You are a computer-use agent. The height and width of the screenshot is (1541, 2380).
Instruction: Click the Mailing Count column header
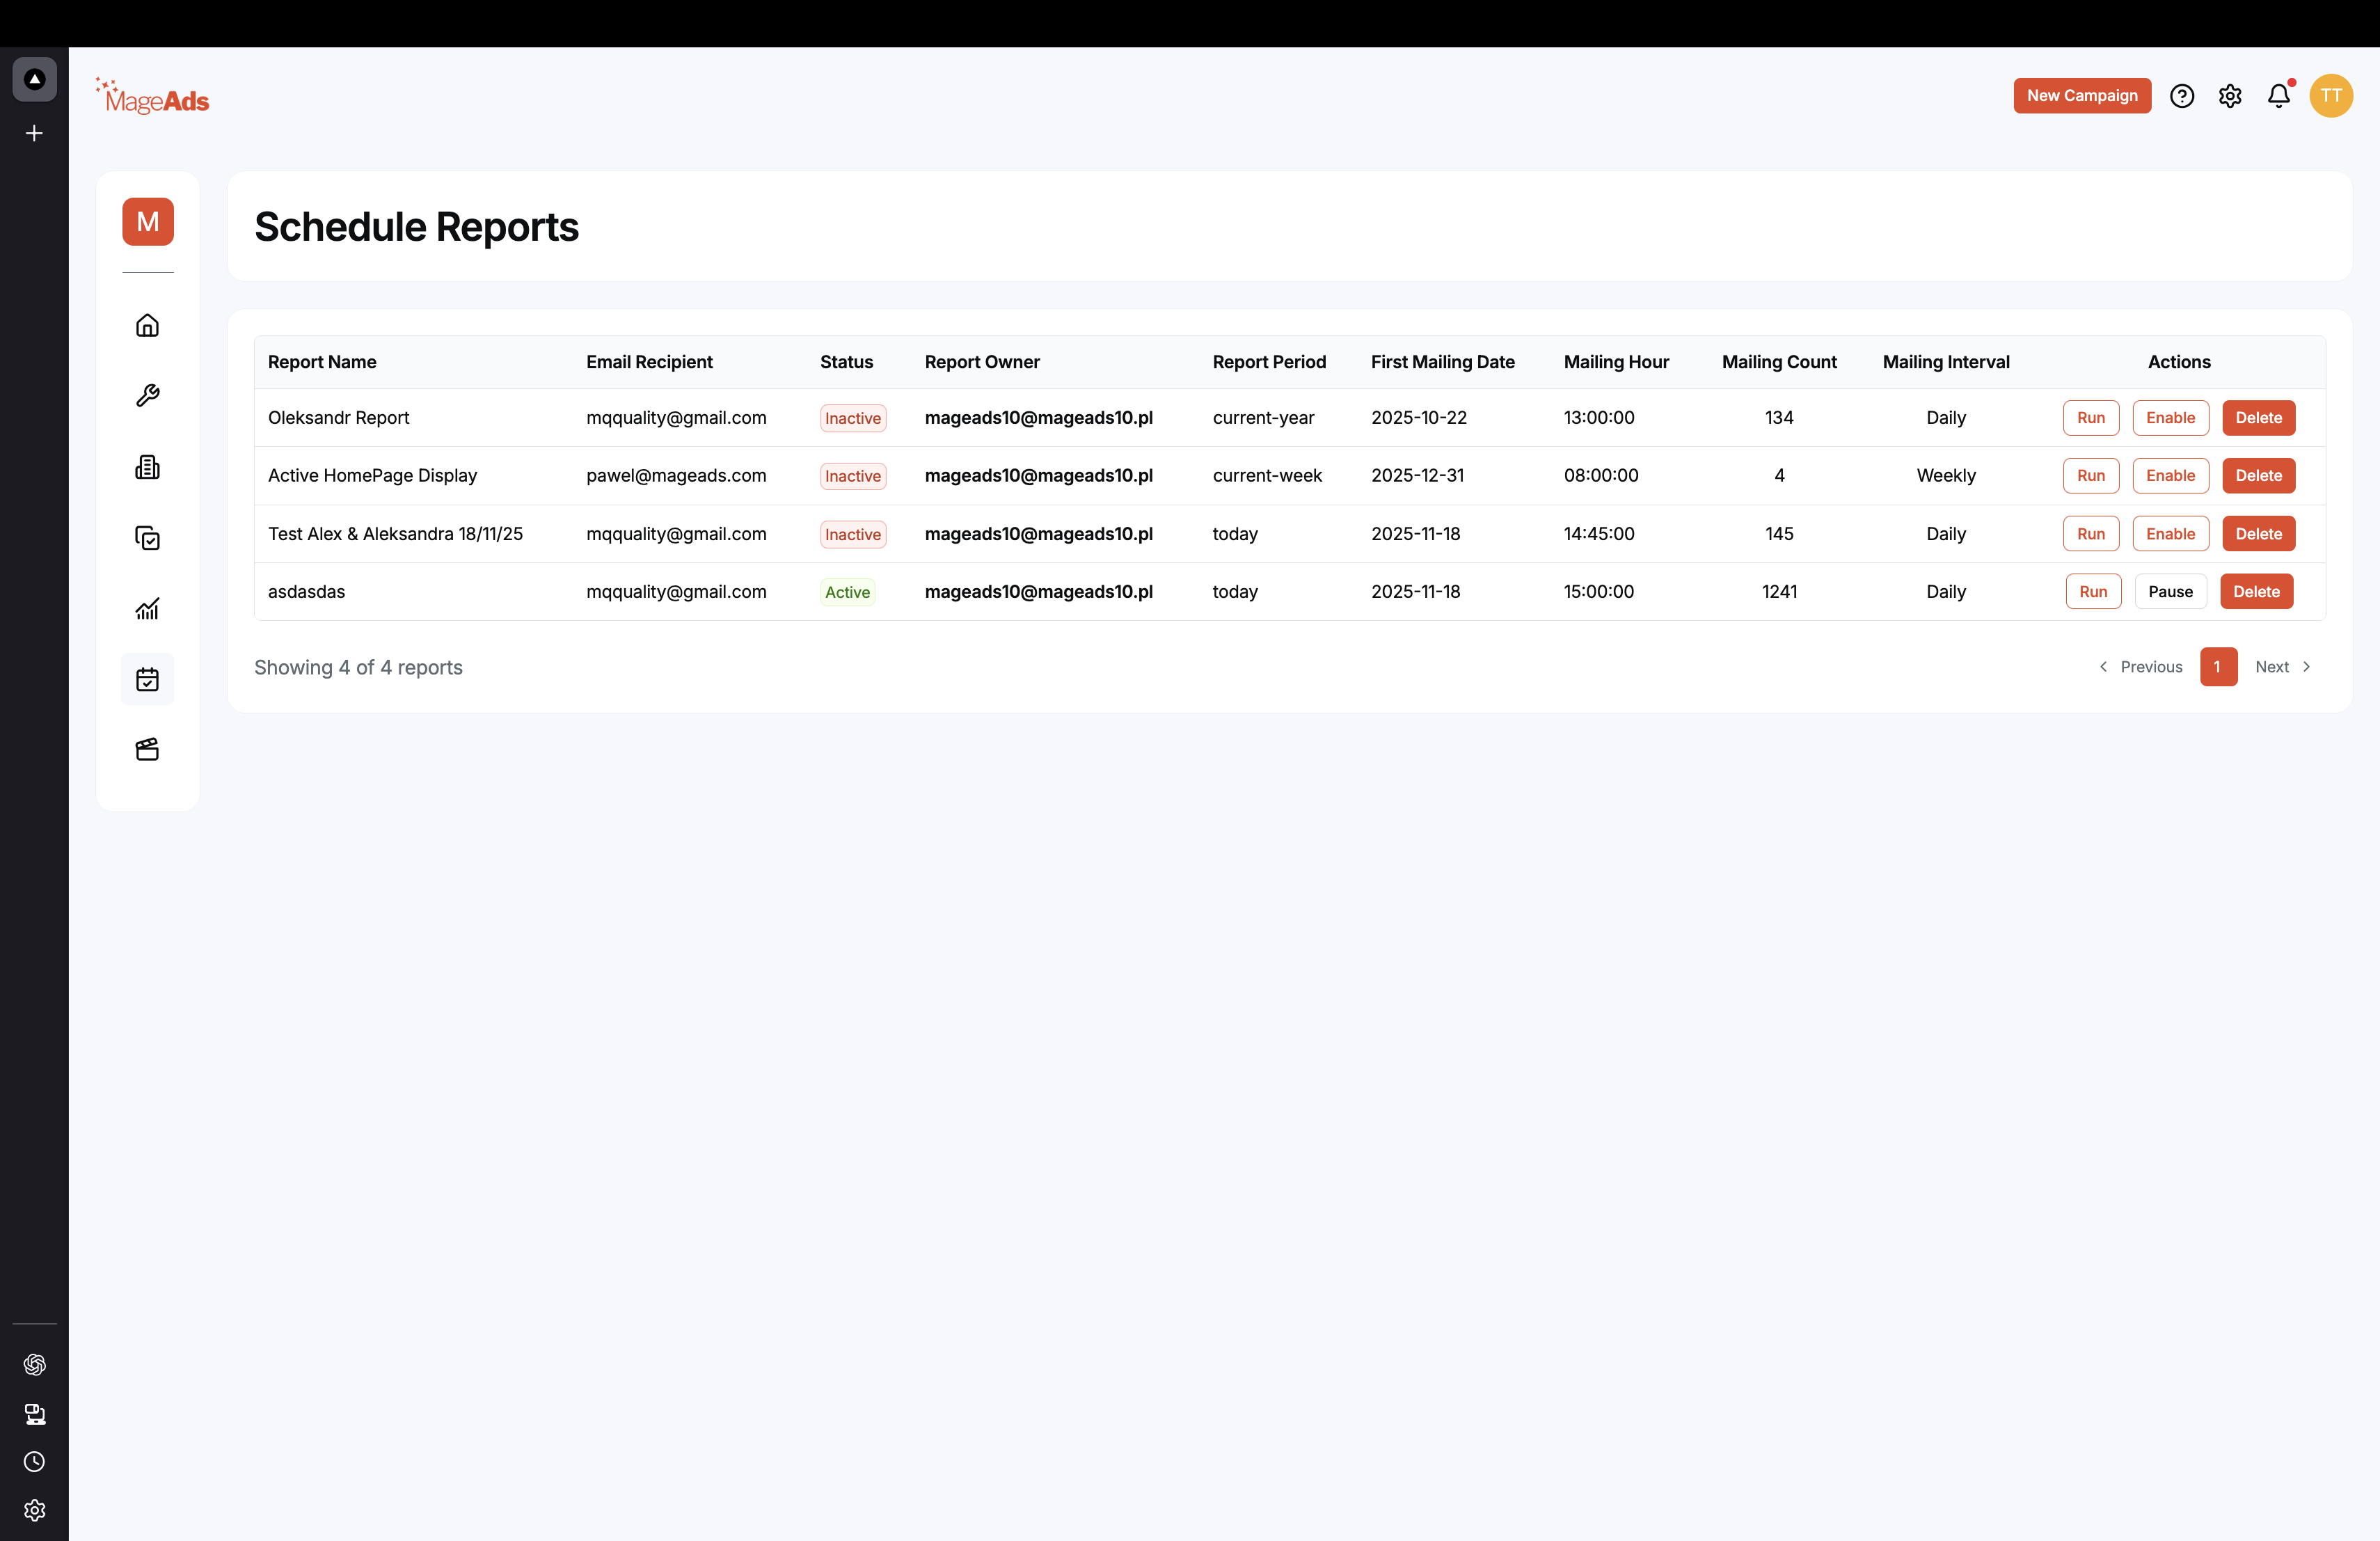coord(1779,362)
